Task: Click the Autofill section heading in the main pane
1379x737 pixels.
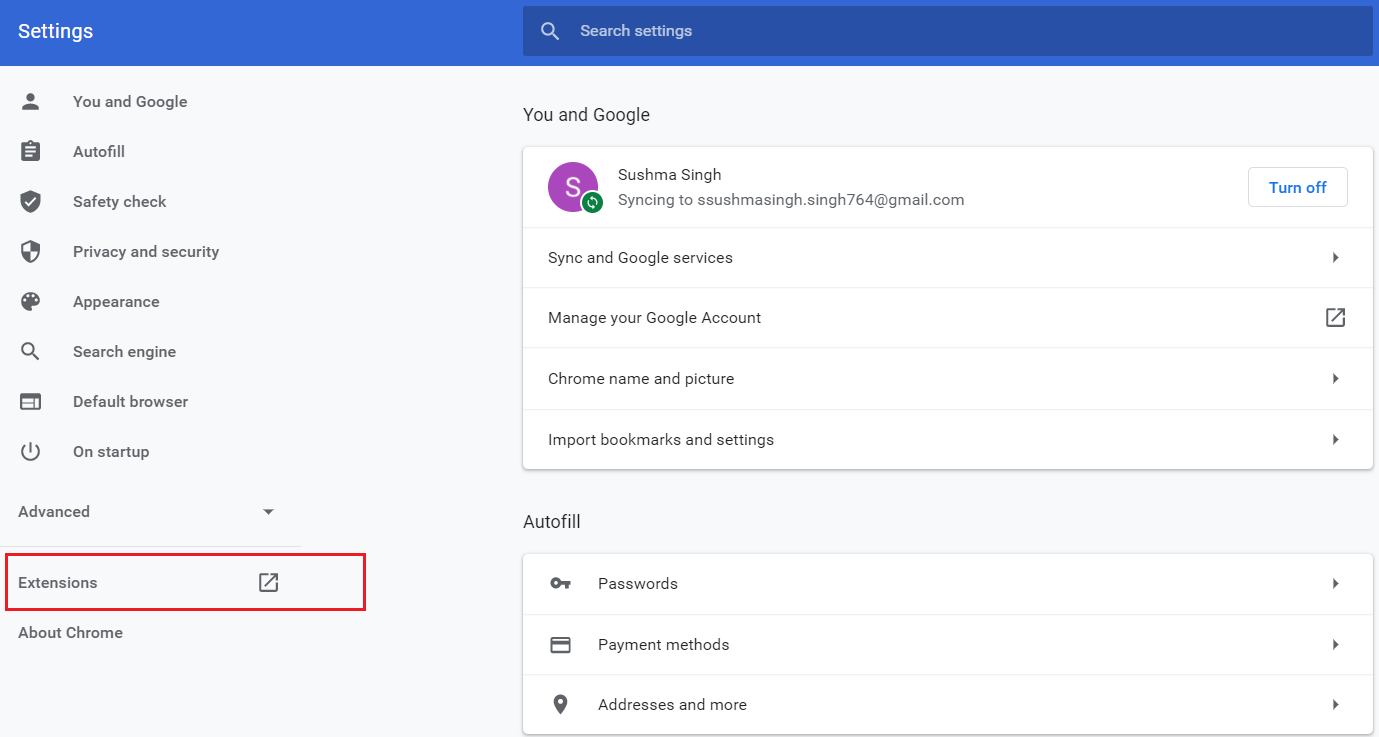Action: (552, 521)
